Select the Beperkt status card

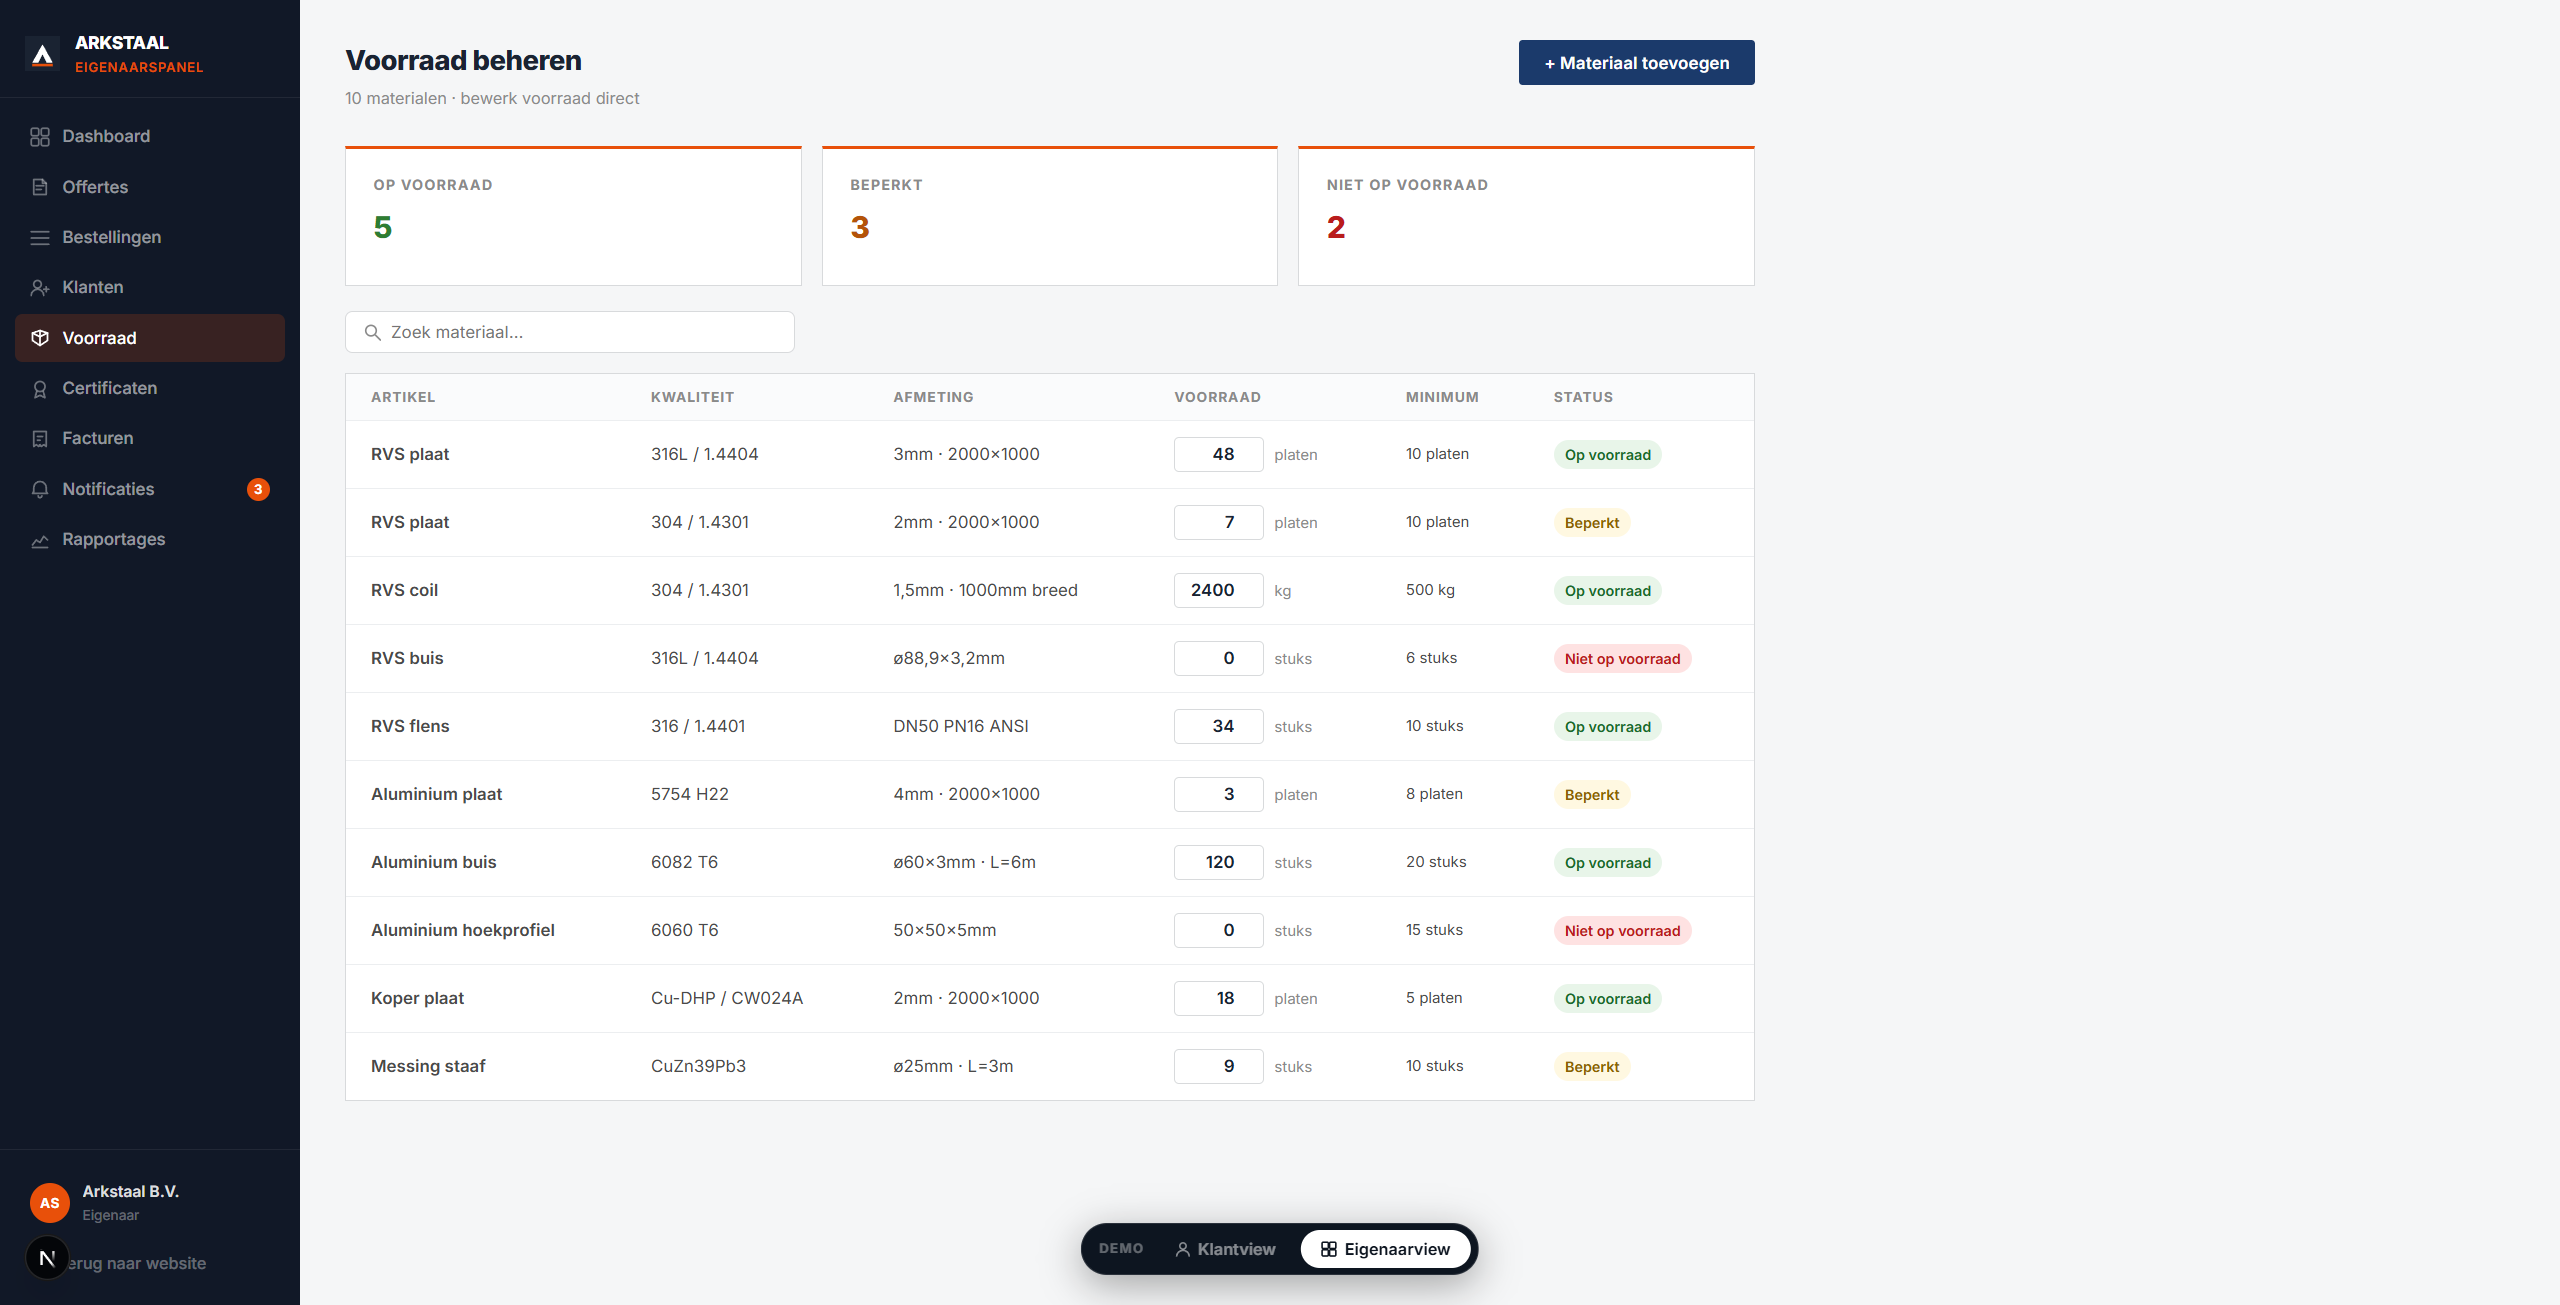click(x=1048, y=215)
